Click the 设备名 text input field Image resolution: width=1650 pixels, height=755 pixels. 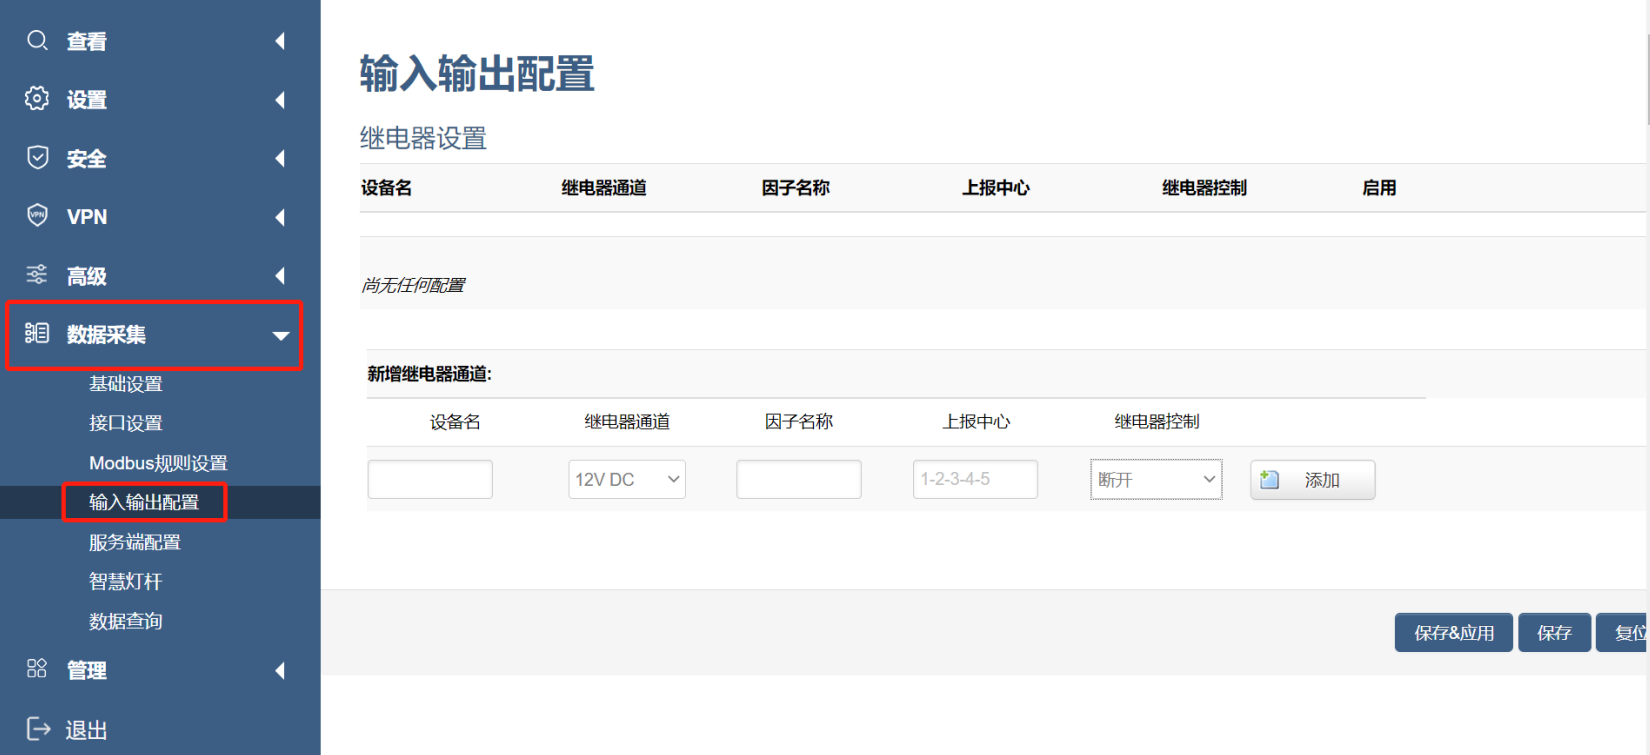(x=430, y=479)
